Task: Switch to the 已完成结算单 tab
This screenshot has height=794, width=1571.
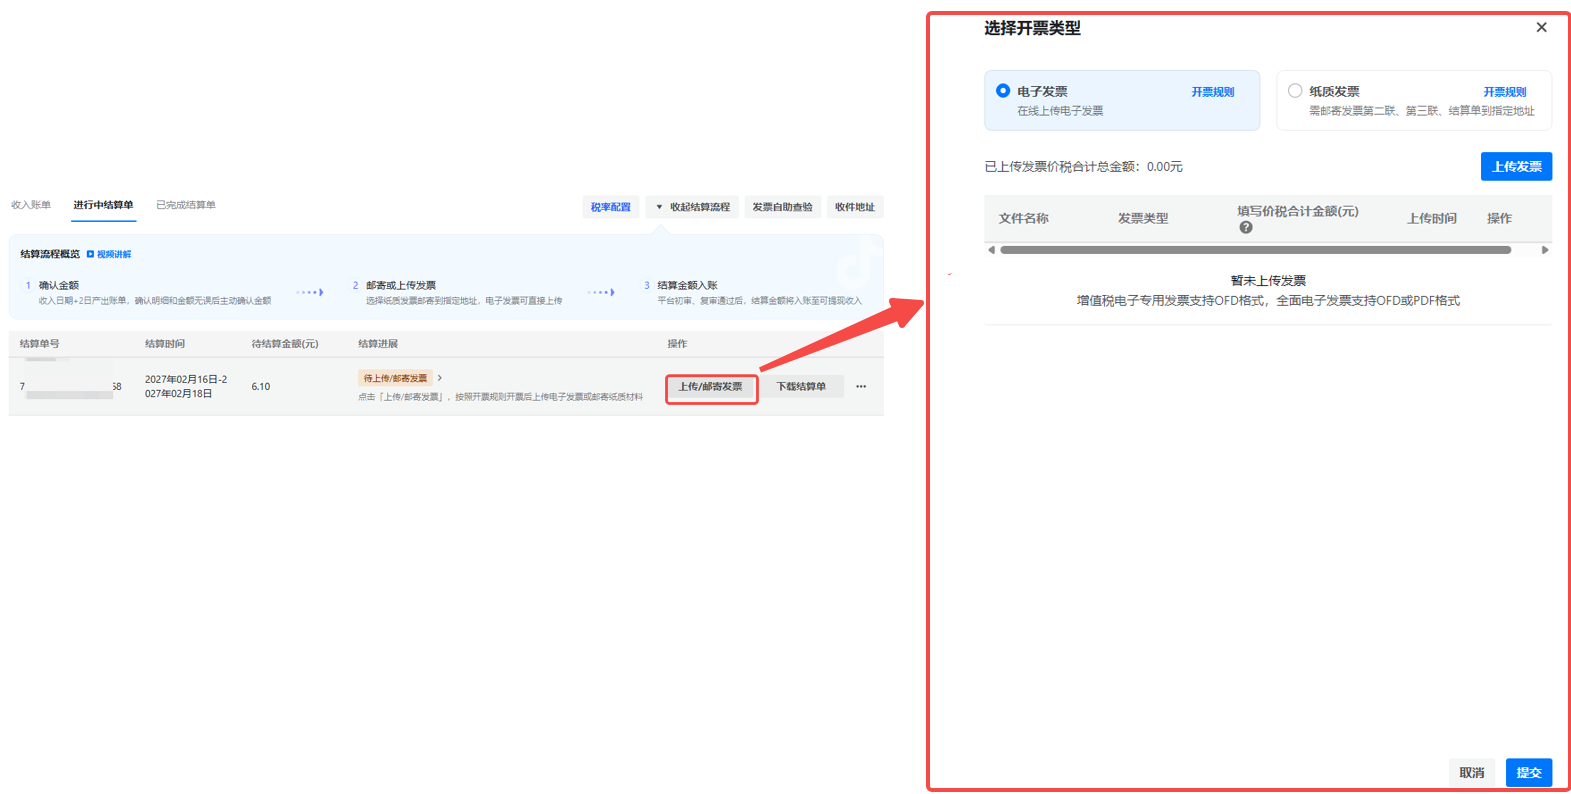Action: click(186, 205)
